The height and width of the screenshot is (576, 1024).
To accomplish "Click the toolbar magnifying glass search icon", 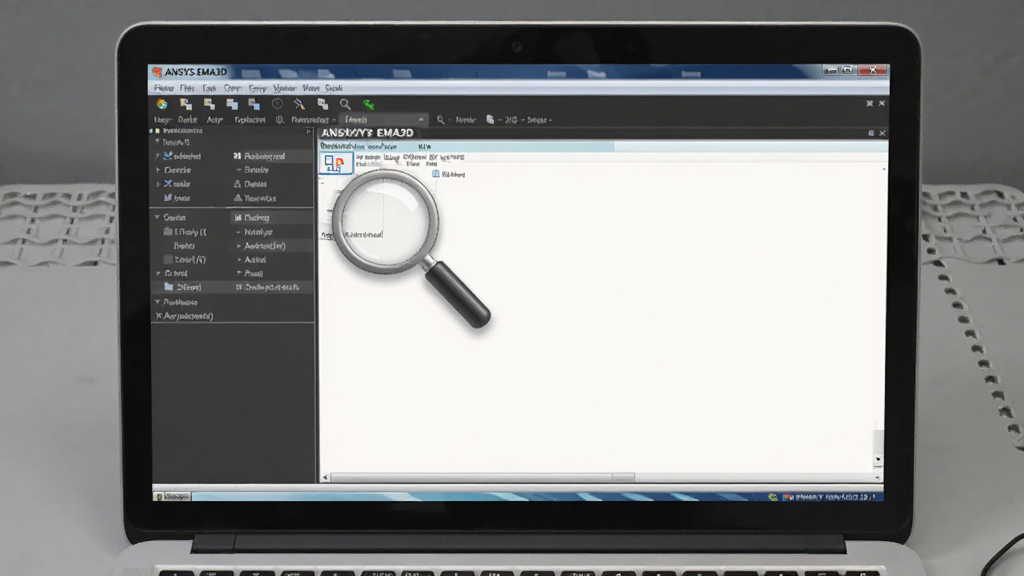I will pos(345,104).
